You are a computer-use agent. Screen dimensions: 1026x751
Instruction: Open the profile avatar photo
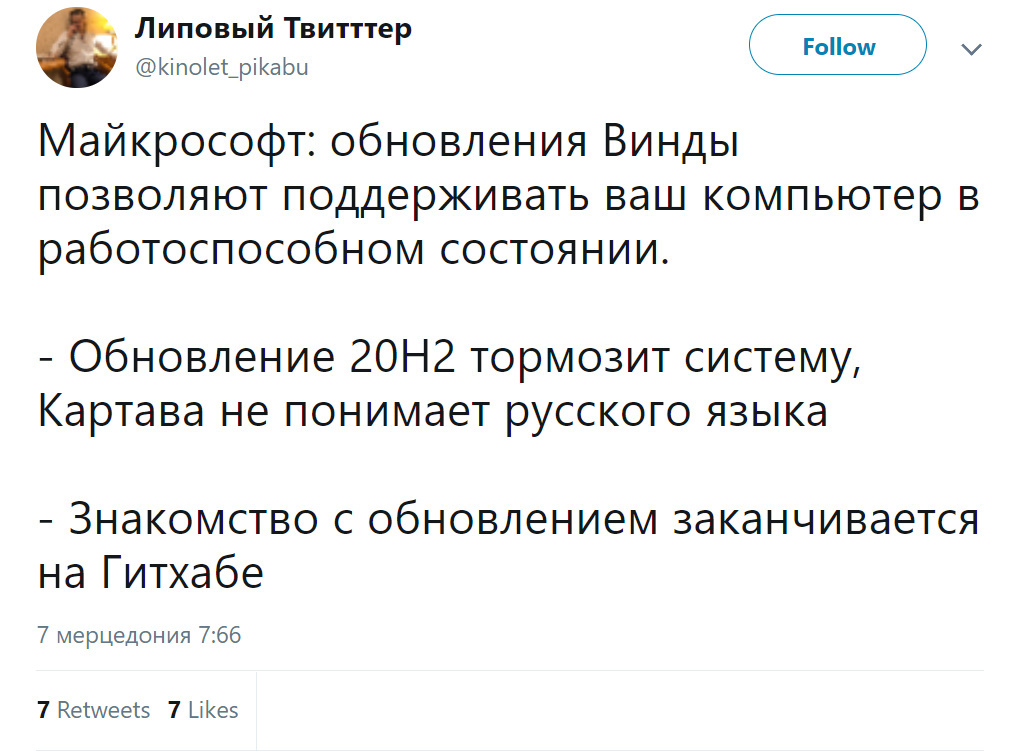77,47
